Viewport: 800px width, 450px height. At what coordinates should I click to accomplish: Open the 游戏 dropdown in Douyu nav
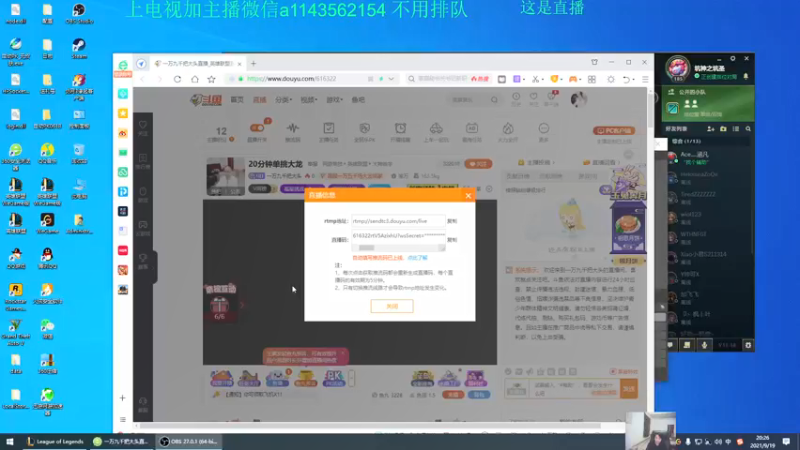tap(334, 100)
